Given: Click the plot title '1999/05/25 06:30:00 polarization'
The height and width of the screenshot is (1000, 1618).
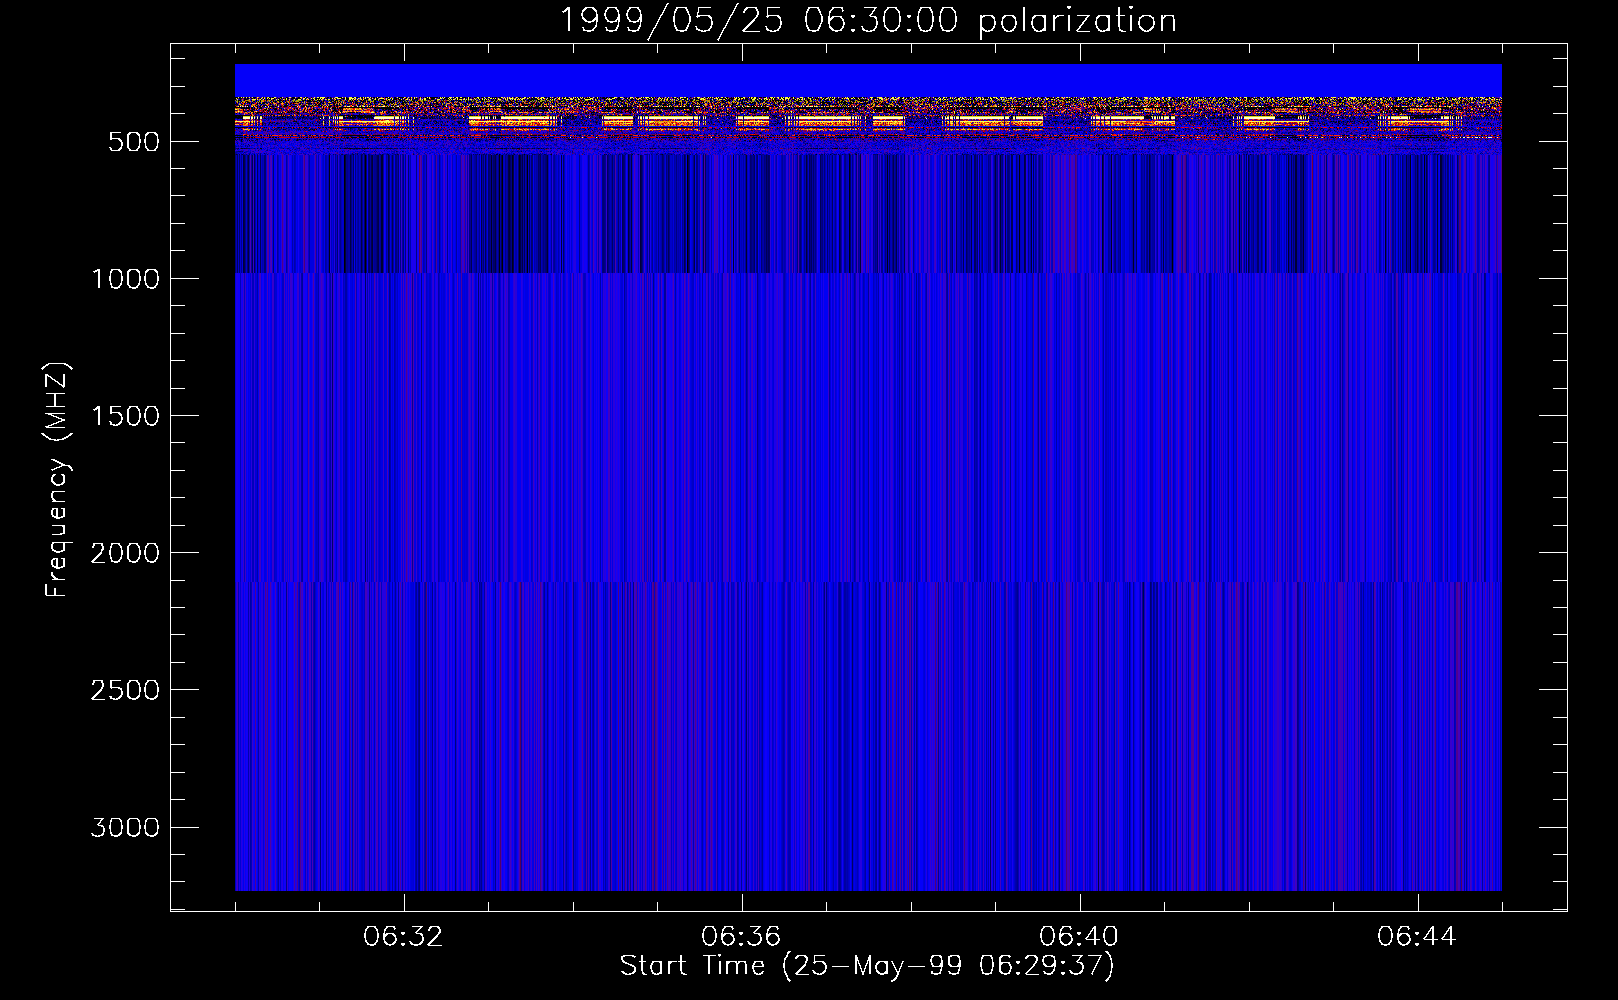Looking at the screenshot, I should pyautogui.click(x=867, y=21).
